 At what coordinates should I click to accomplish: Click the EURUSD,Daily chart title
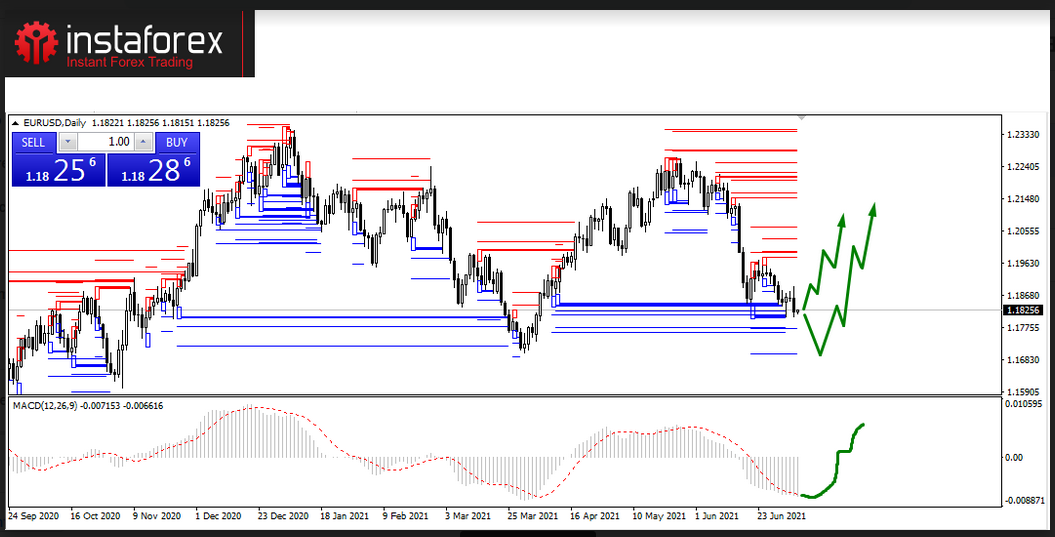(54, 123)
